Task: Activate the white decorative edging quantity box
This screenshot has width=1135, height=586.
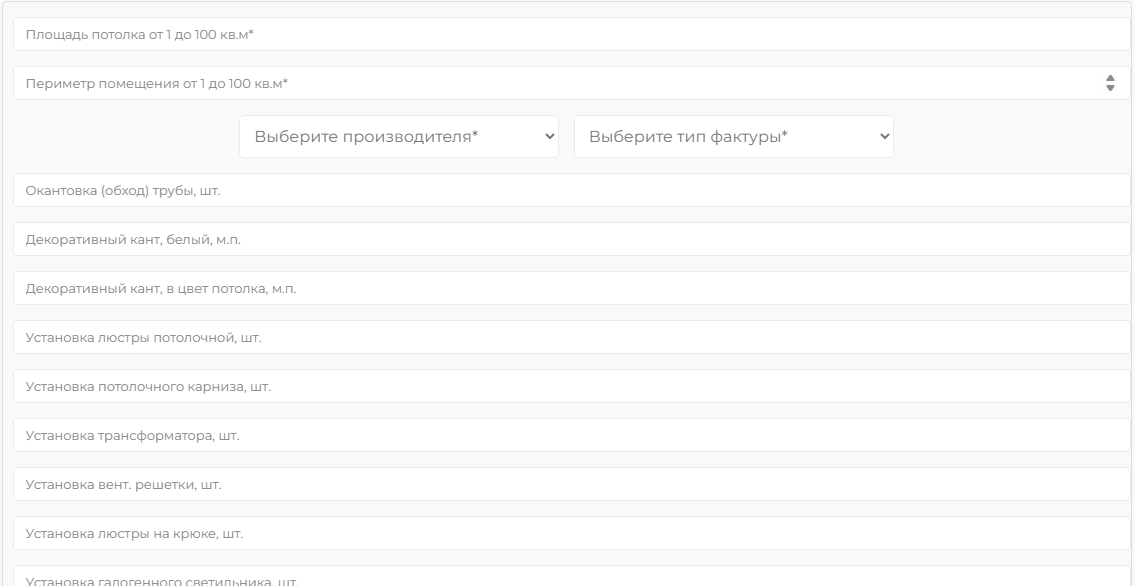Action: point(570,239)
